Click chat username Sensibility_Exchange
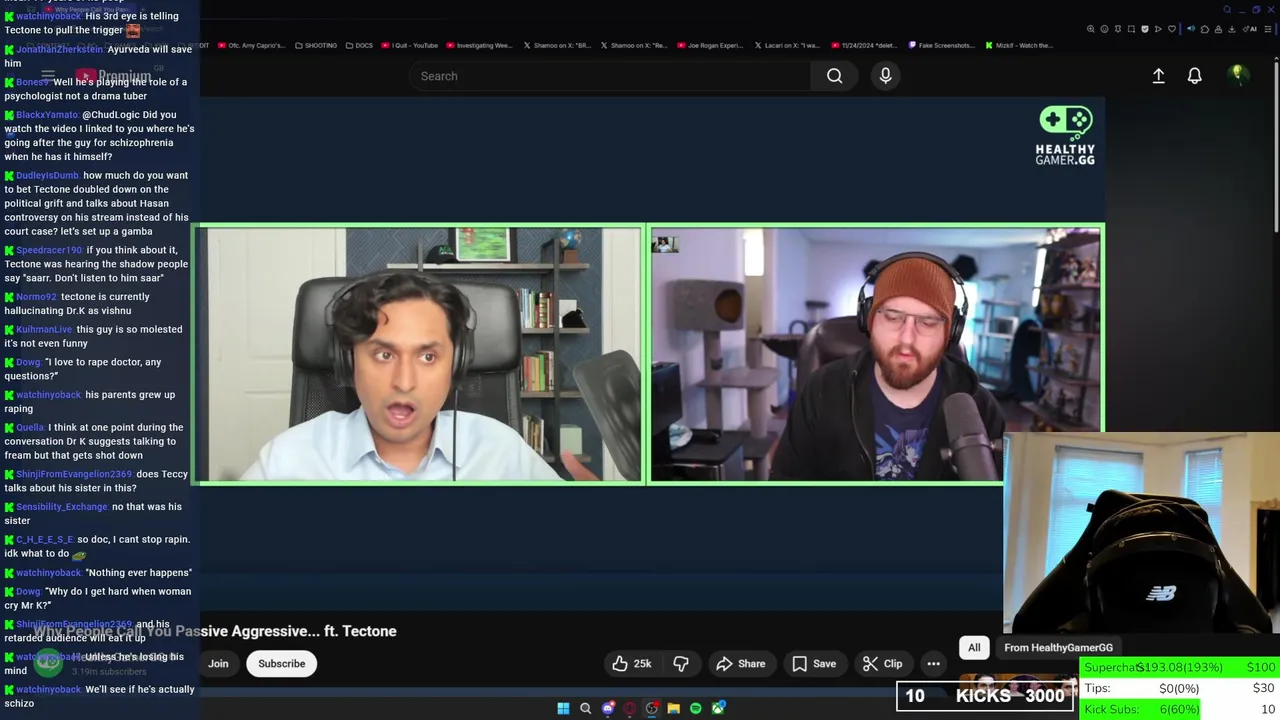 pyautogui.click(x=62, y=507)
